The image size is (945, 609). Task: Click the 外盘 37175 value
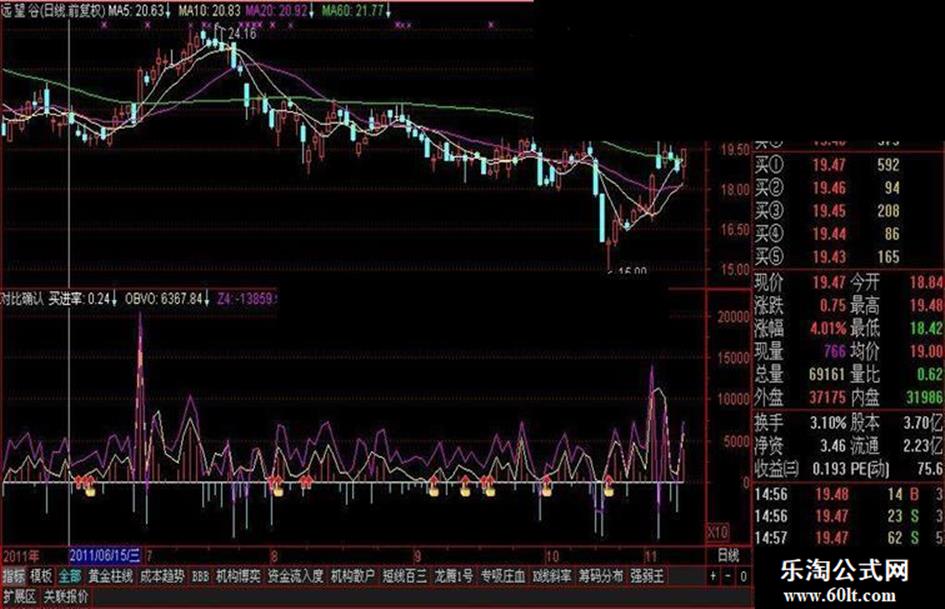click(827, 397)
